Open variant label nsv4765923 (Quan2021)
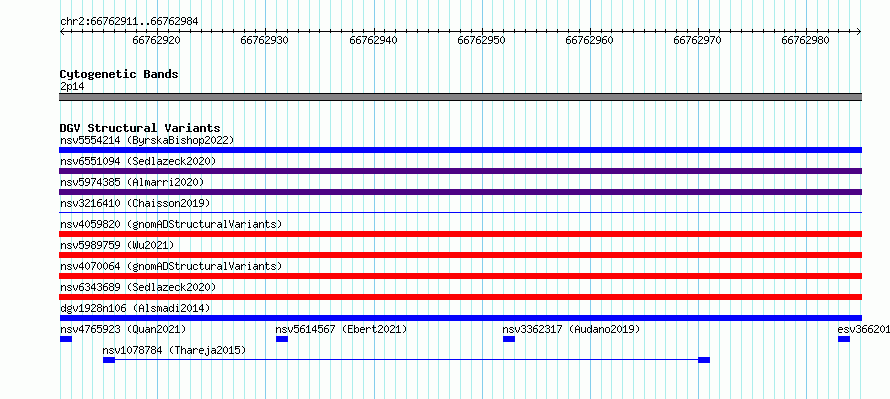Screen dimensions: 890x399 click(x=123, y=329)
